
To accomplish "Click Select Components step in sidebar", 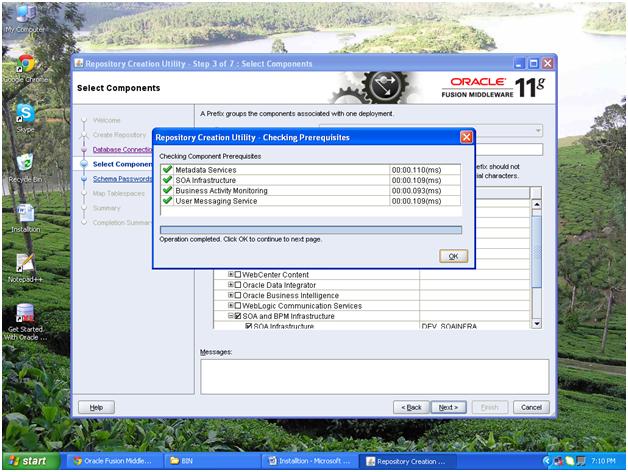I will [x=122, y=164].
